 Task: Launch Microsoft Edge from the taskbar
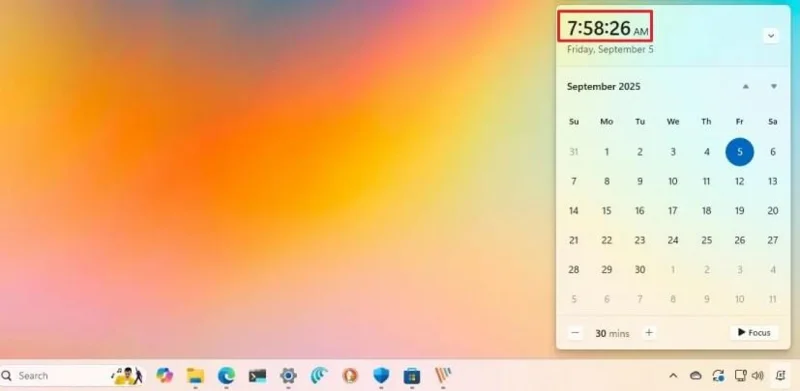227,376
